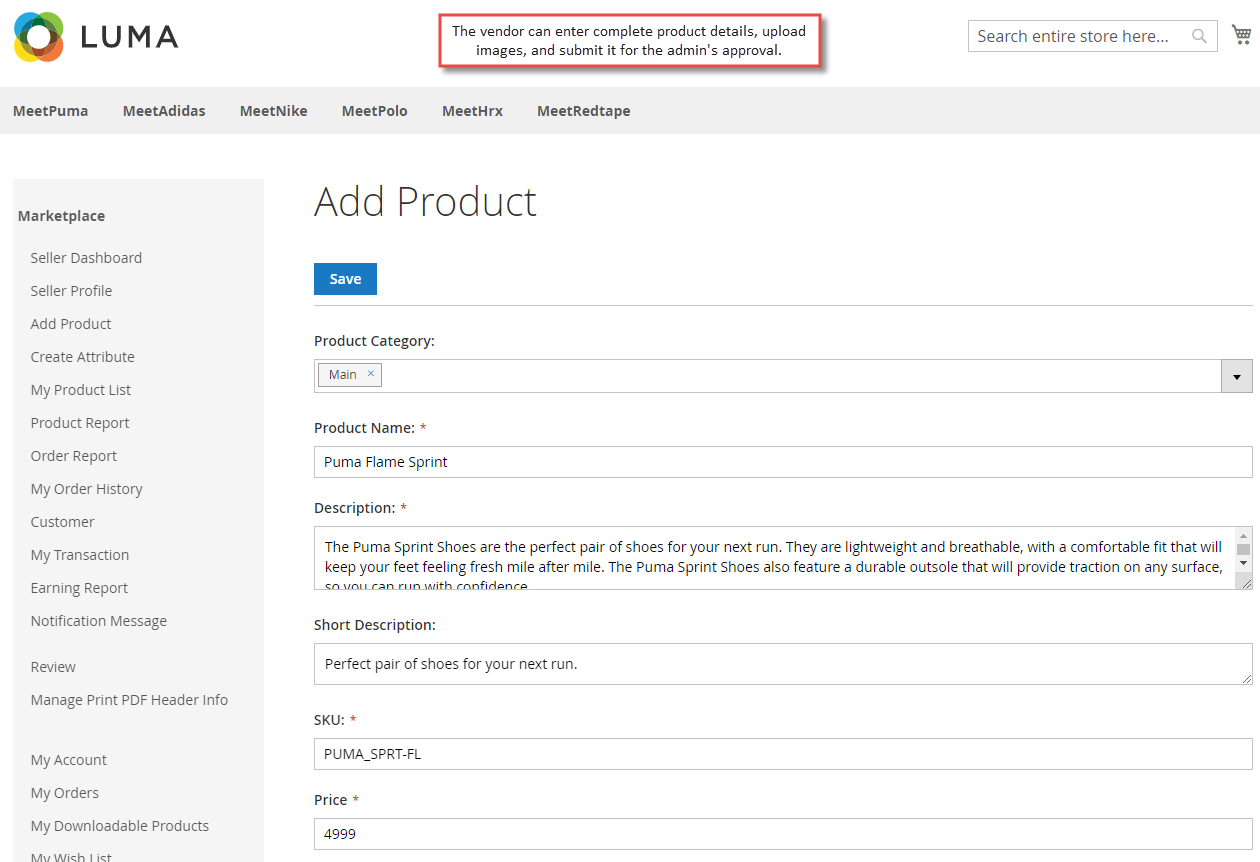The height and width of the screenshot is (862, 1260).
Task: Open the MeetAdidas menu
Action: pos(164,111)
